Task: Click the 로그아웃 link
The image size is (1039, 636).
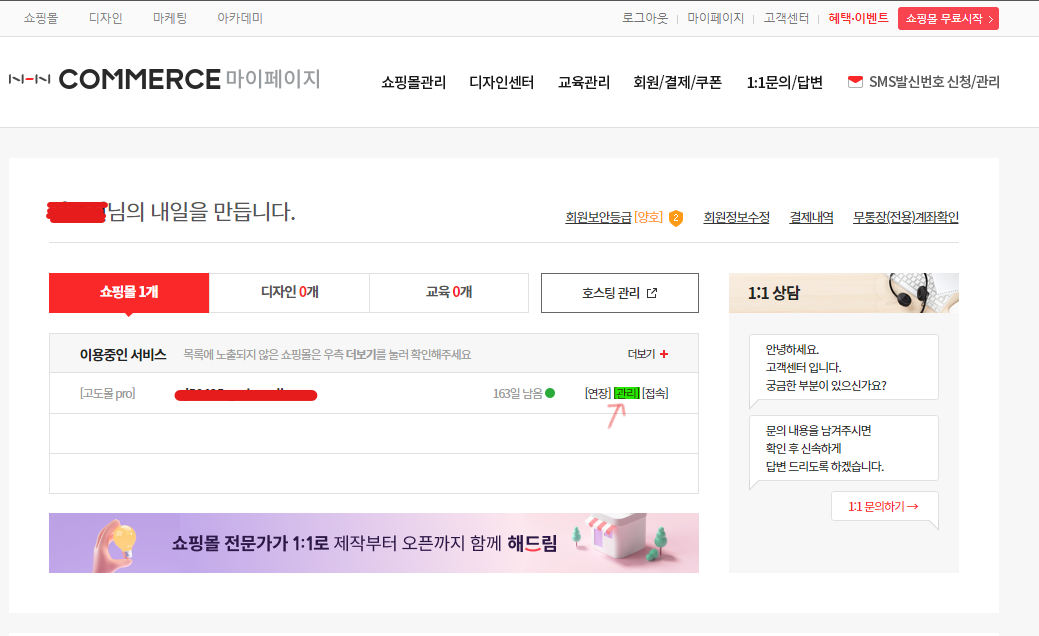Action: [645, 19]
